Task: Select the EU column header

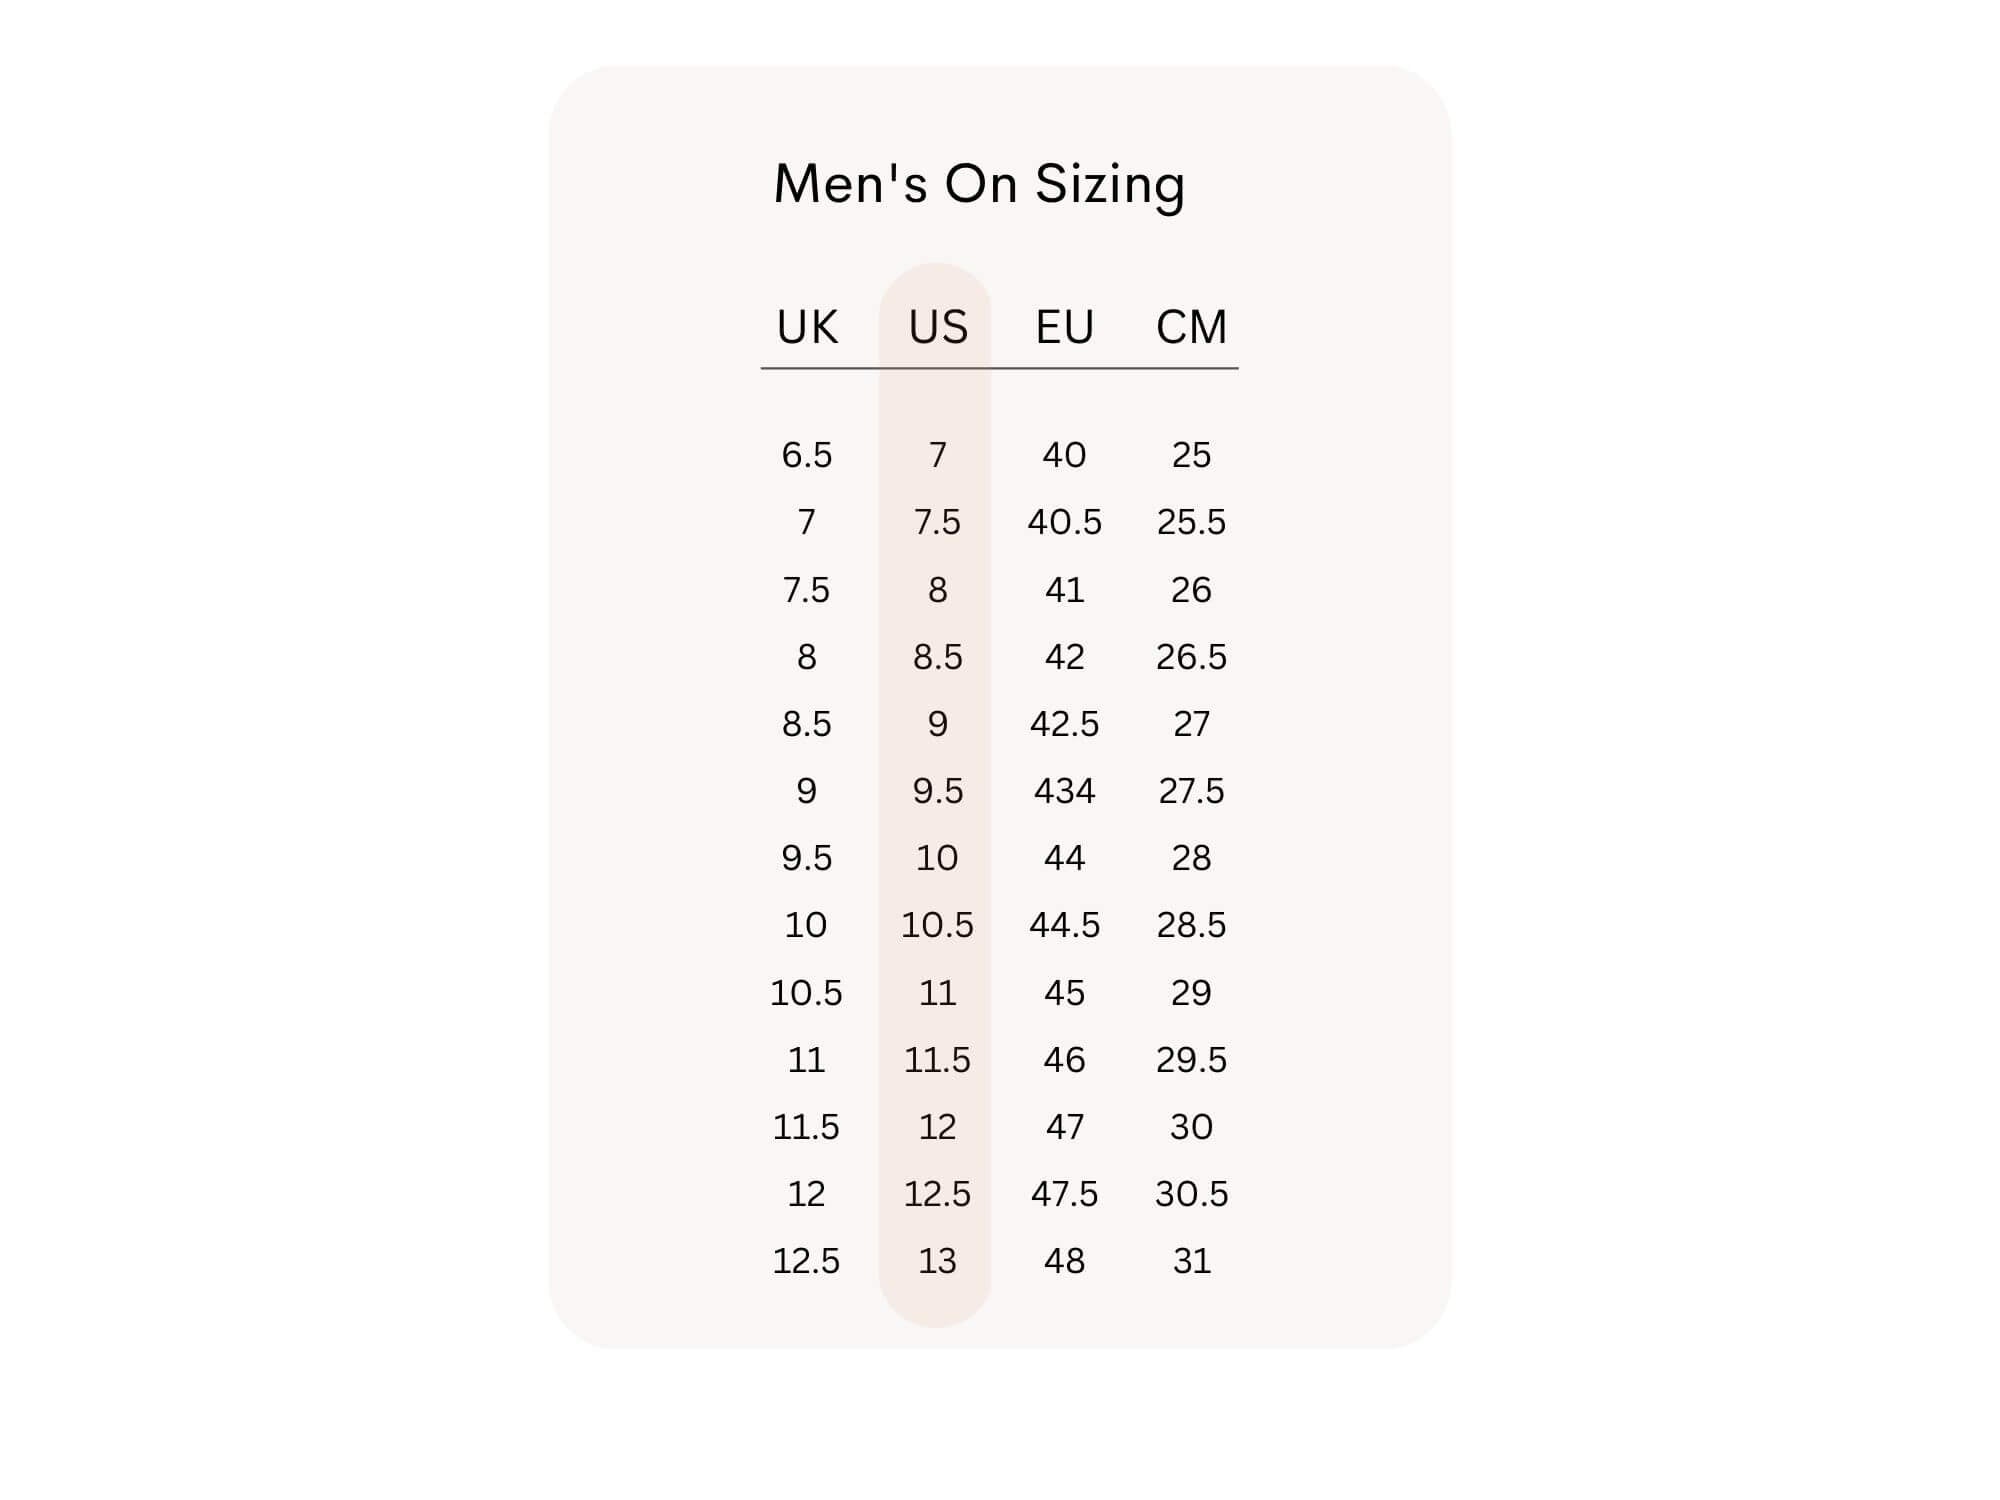Action: [1064, 327]
